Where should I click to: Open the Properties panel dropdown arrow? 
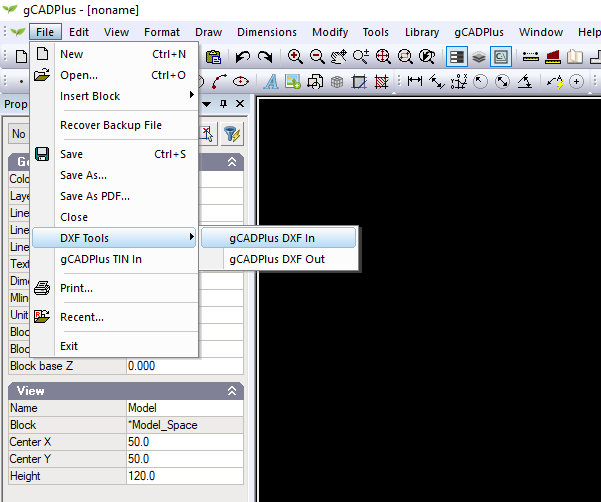click(207, 104)
